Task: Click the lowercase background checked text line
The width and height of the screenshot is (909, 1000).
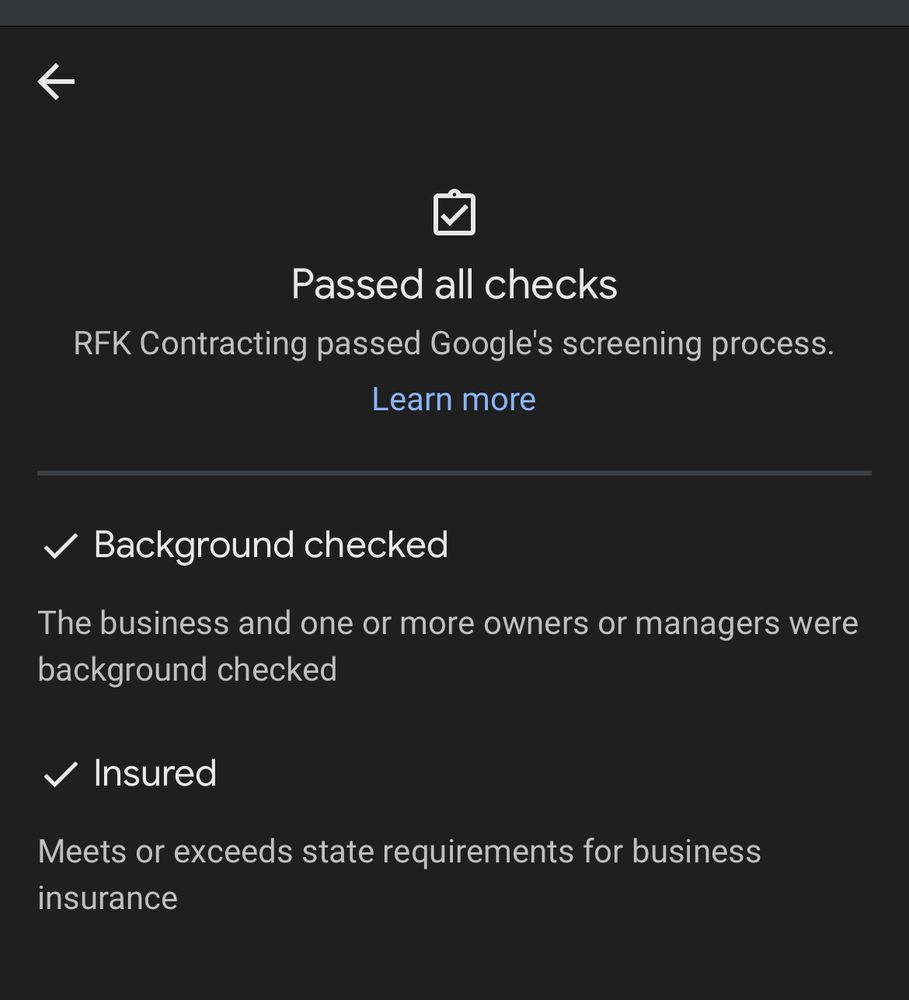Action: 187,669
